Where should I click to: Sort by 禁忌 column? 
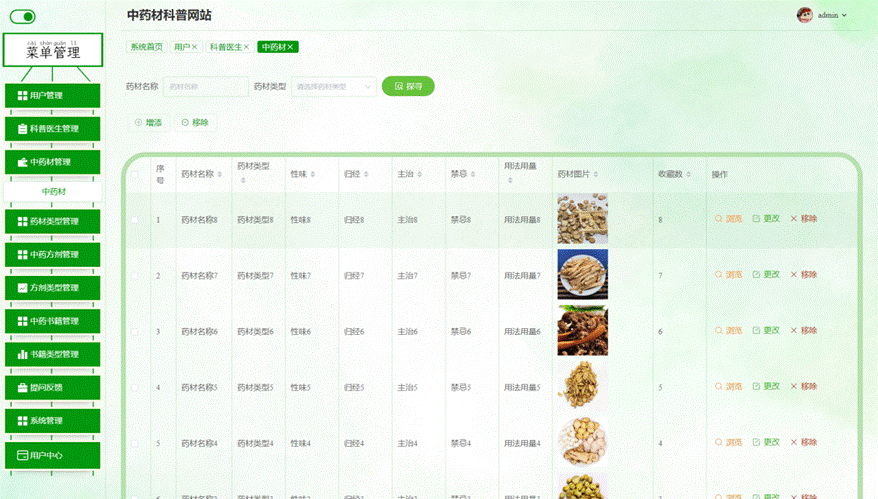coord(473,174)
